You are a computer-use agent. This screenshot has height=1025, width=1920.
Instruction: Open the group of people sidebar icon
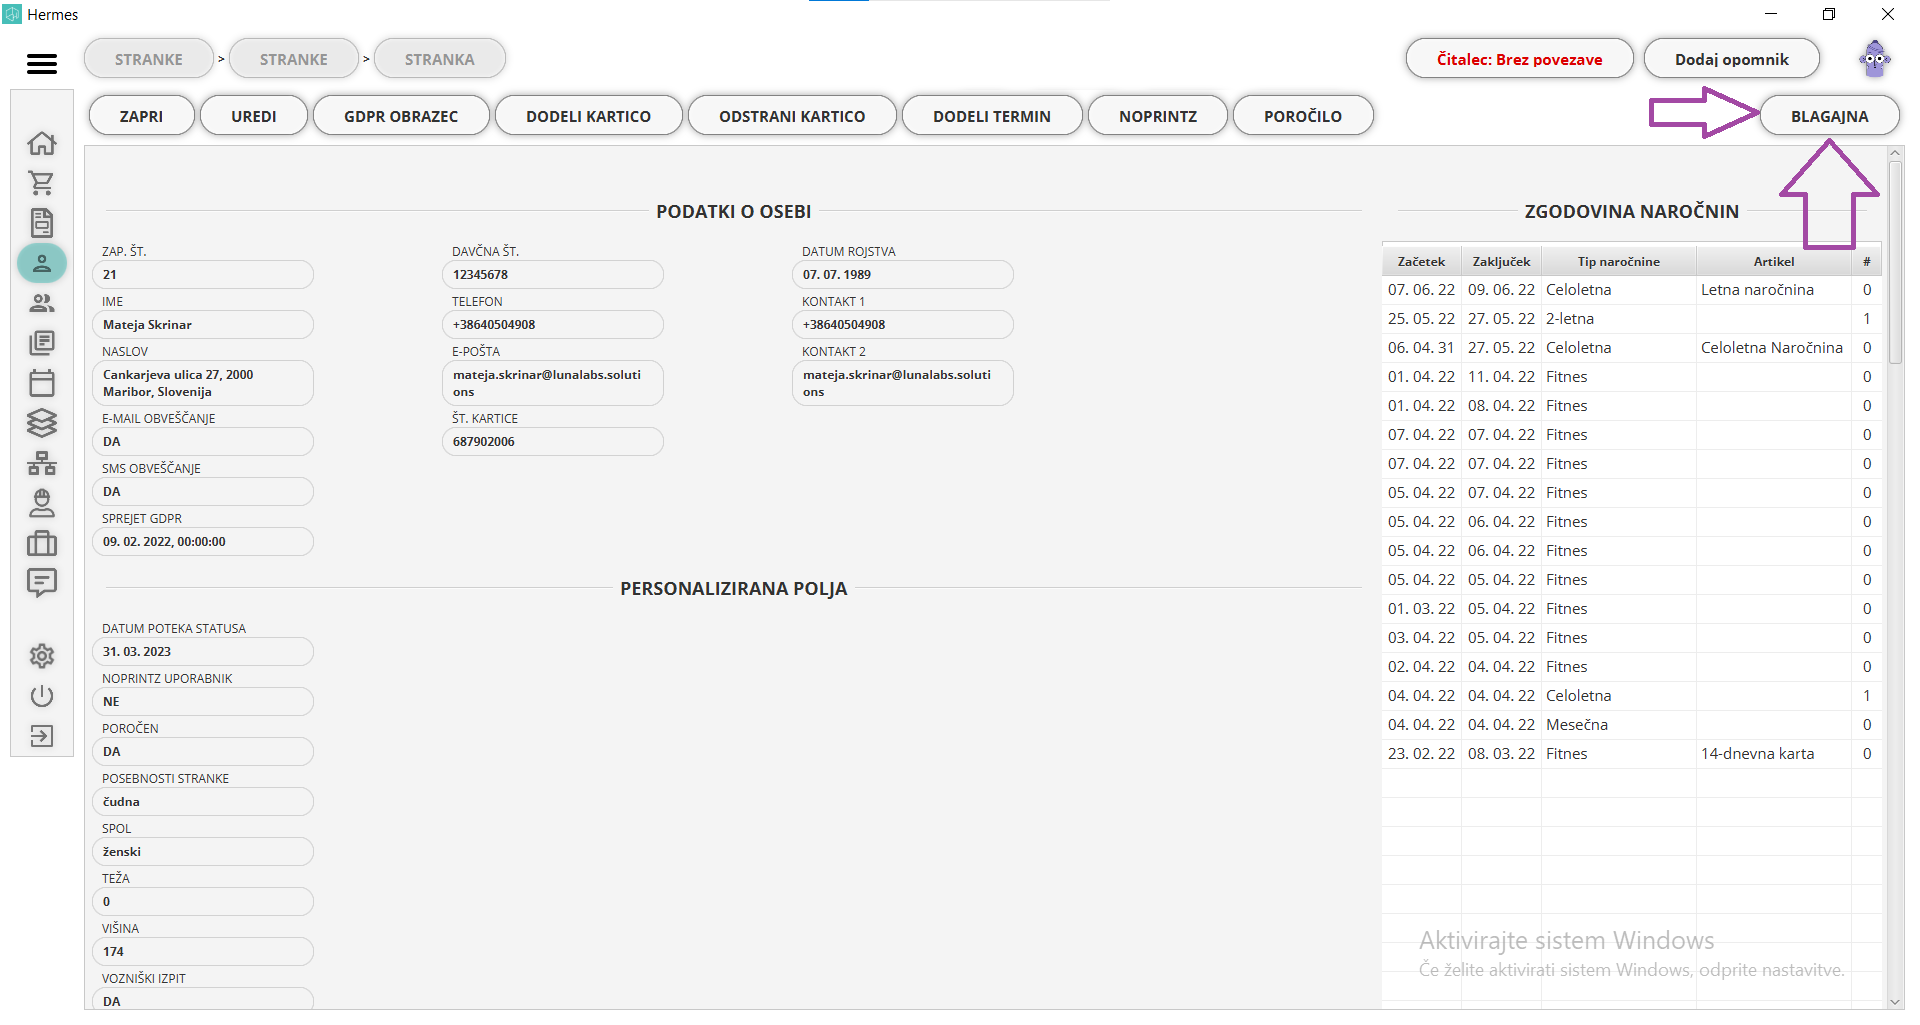coord(42,303)
